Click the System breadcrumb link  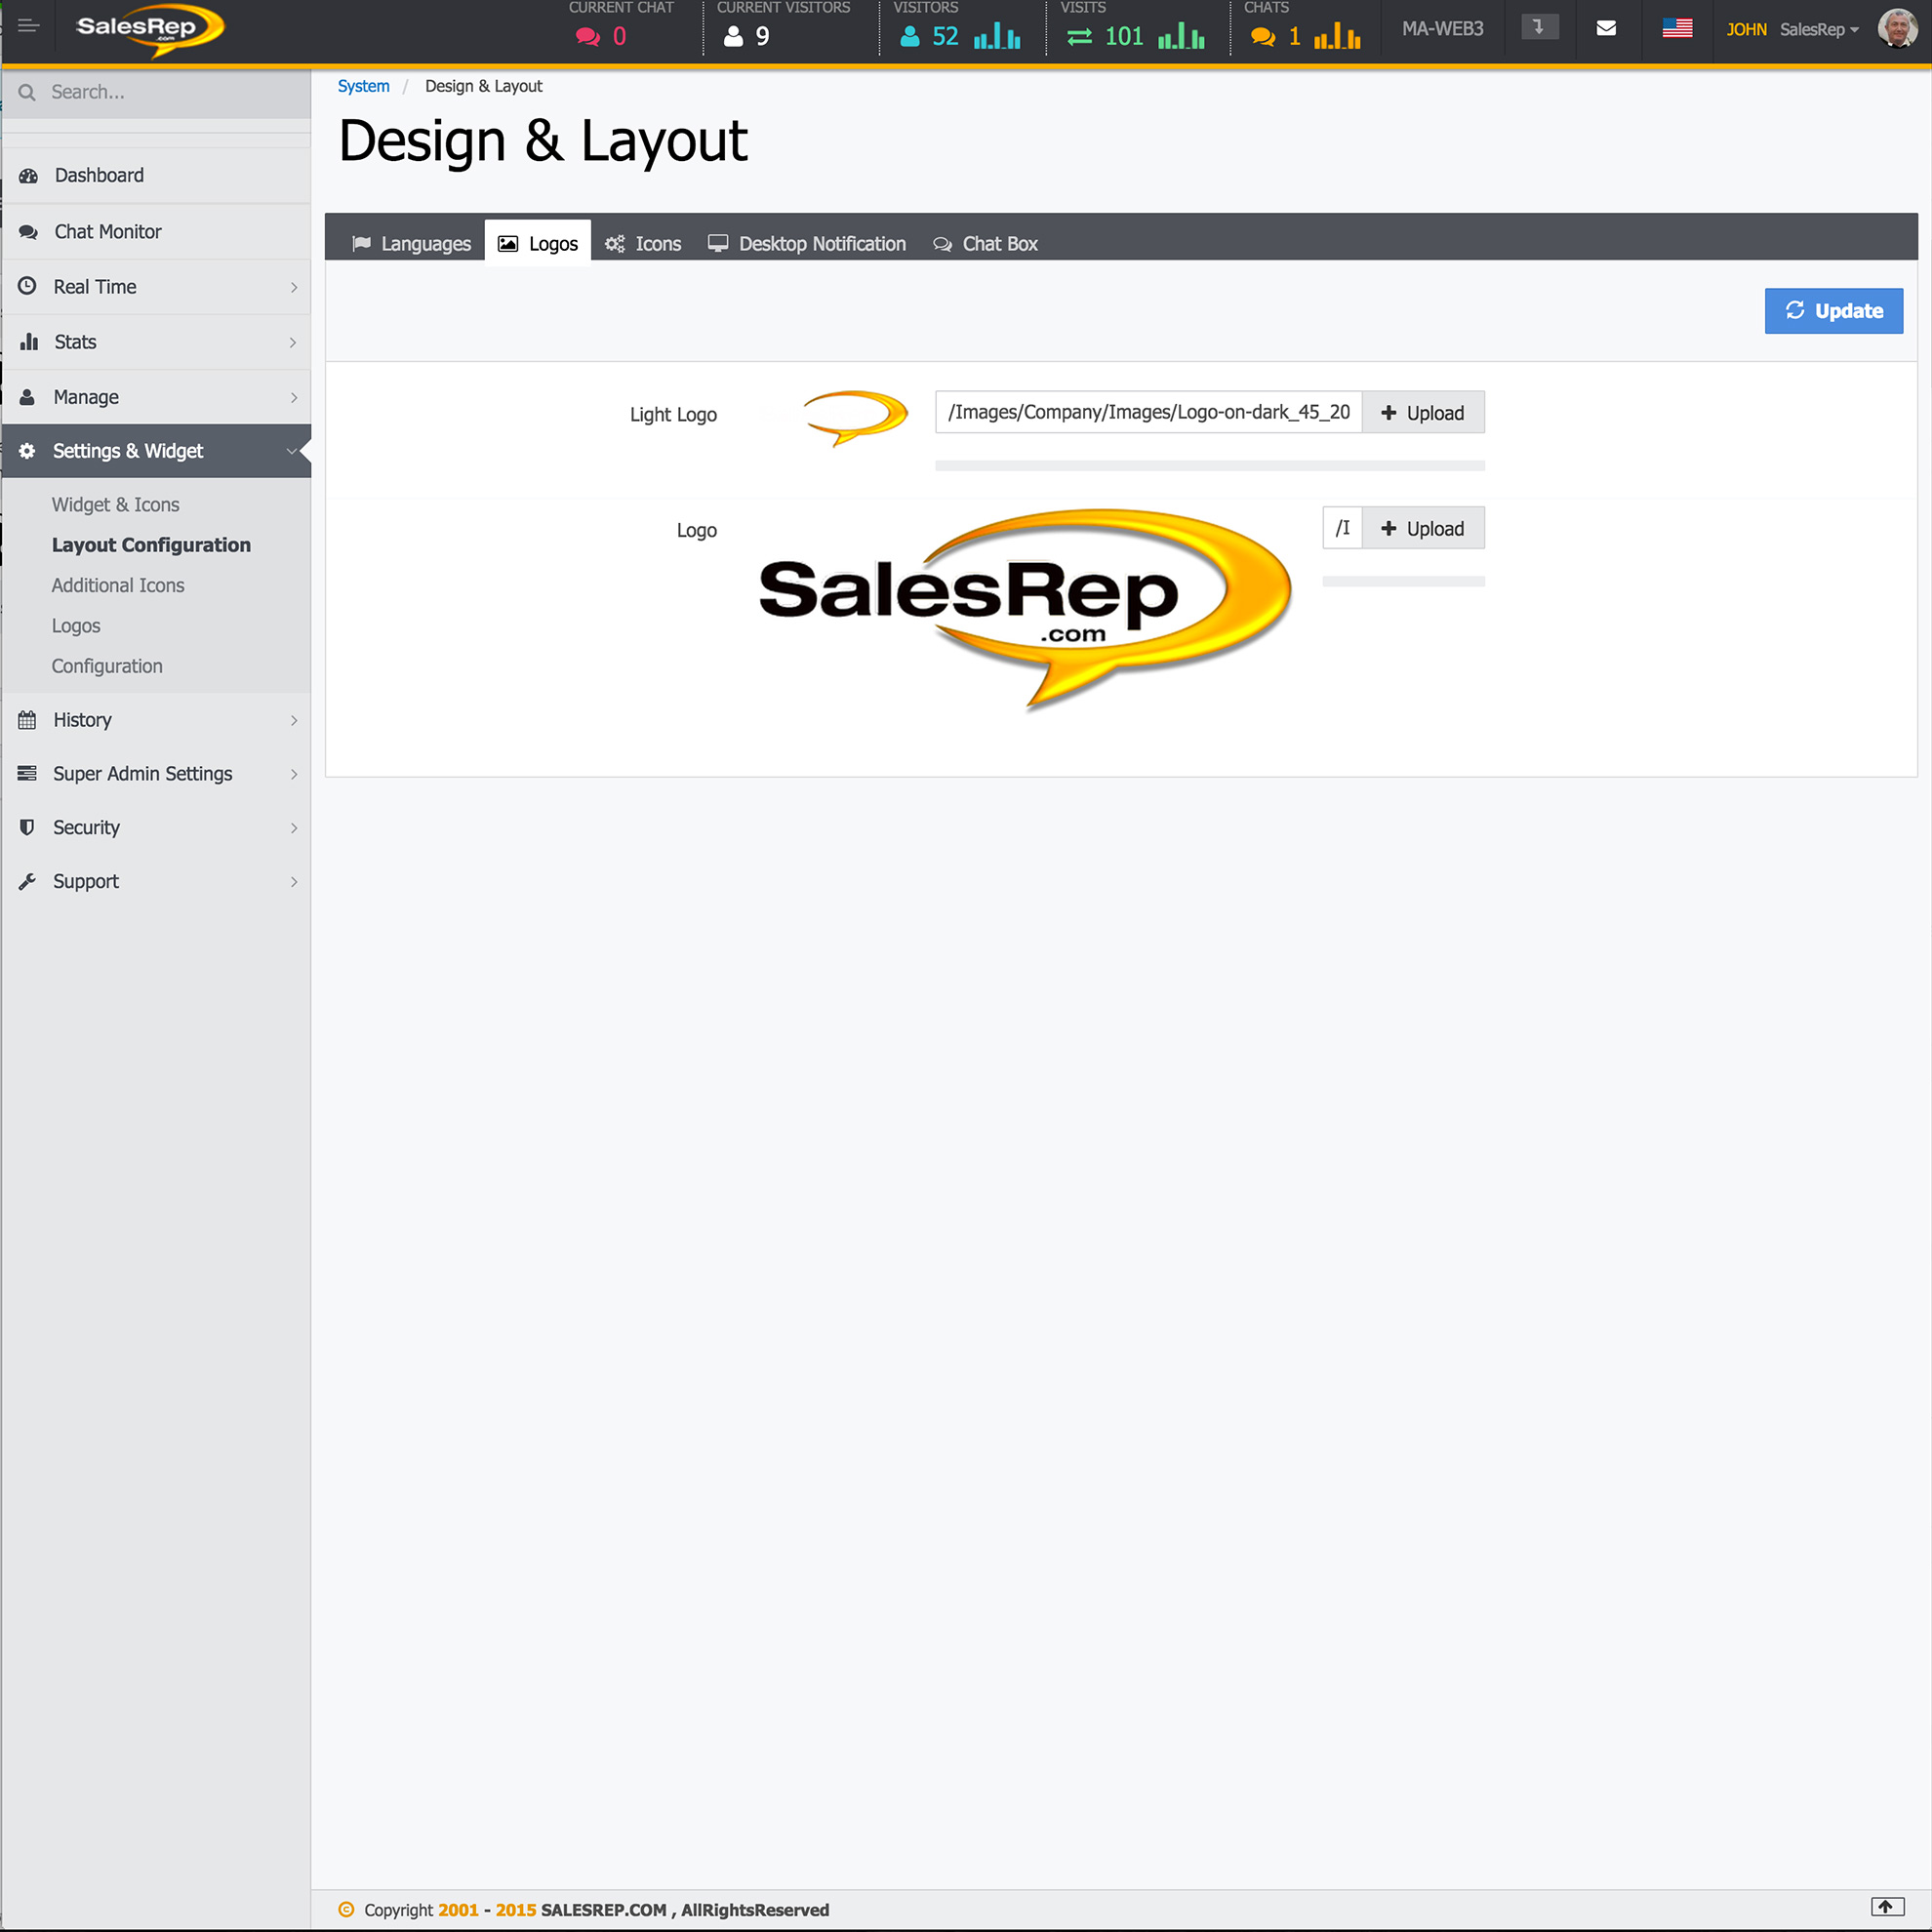(363, 86)
